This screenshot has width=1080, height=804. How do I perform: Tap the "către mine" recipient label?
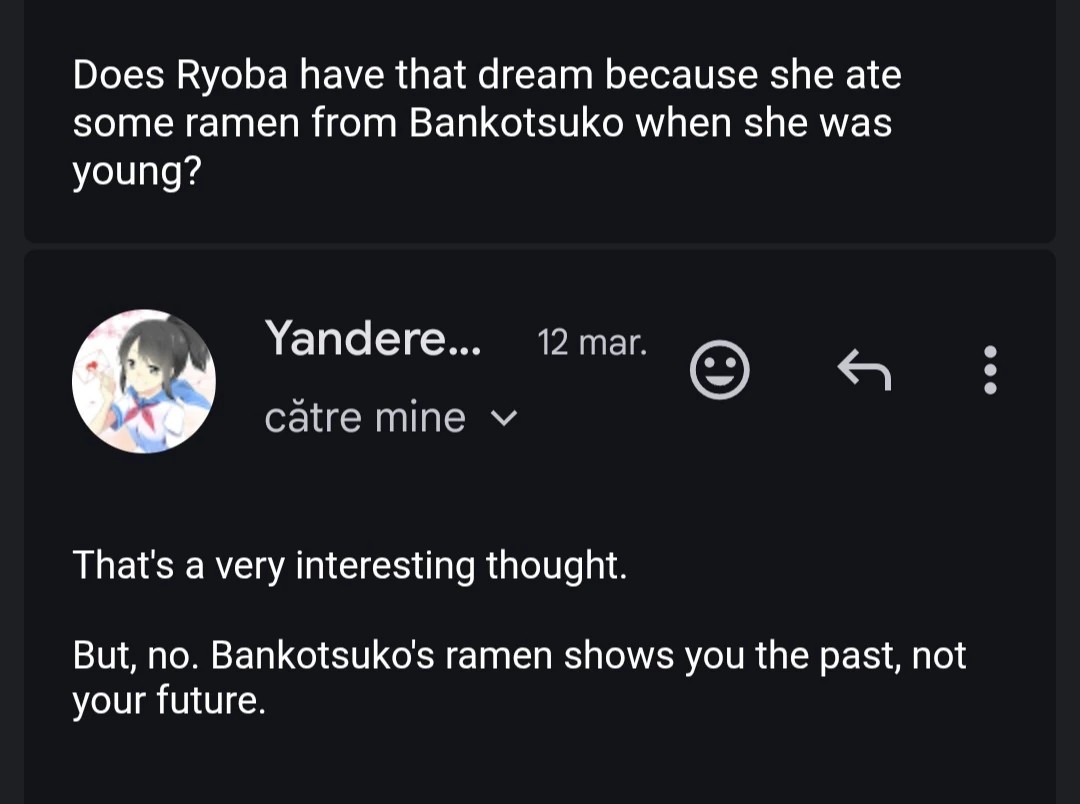click(365, 418)
